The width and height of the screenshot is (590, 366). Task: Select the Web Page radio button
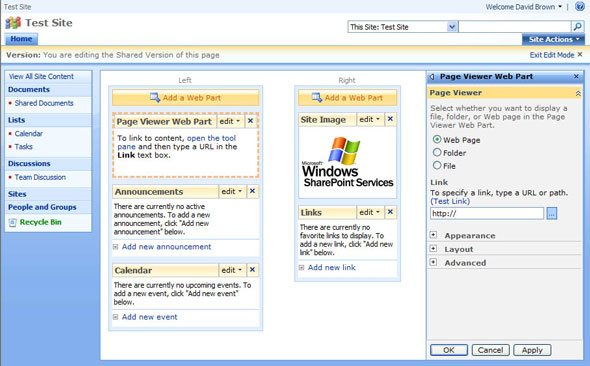click(x=437, y=139)
